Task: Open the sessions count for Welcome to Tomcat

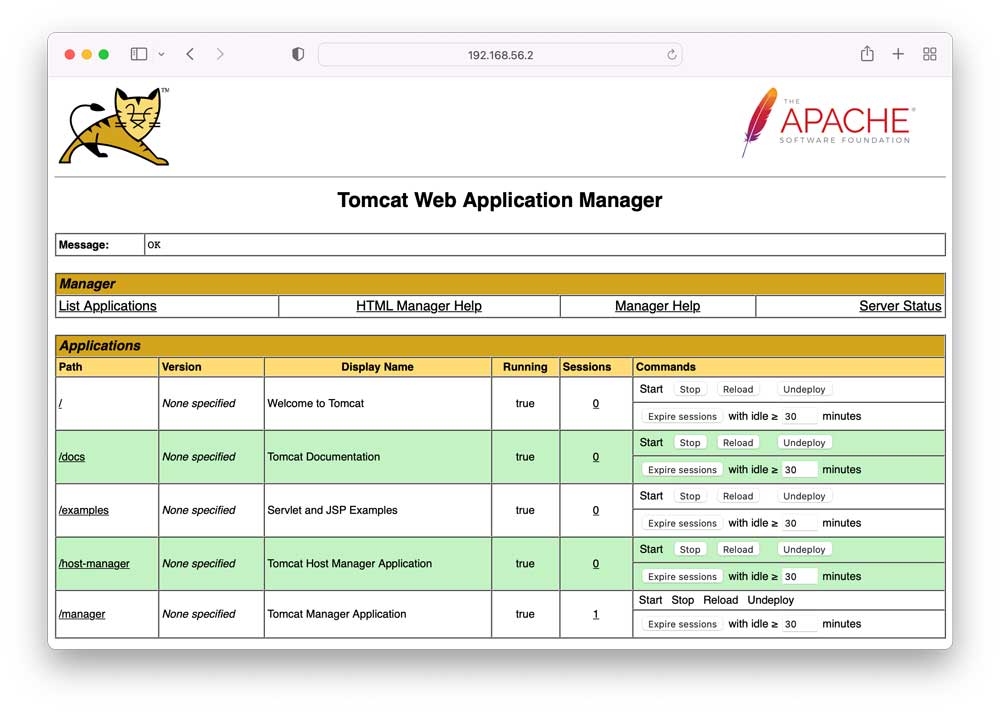Action: click(x=596, y=403)
